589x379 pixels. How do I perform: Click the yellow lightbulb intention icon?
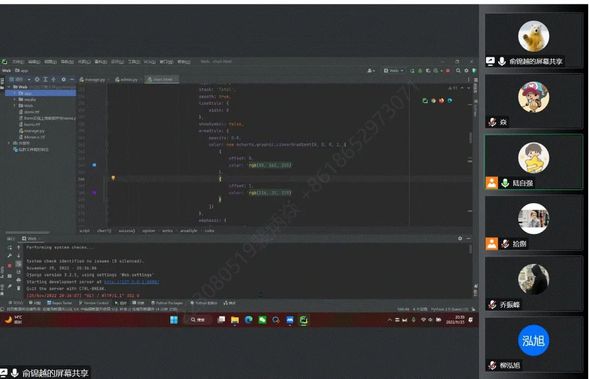113,178
